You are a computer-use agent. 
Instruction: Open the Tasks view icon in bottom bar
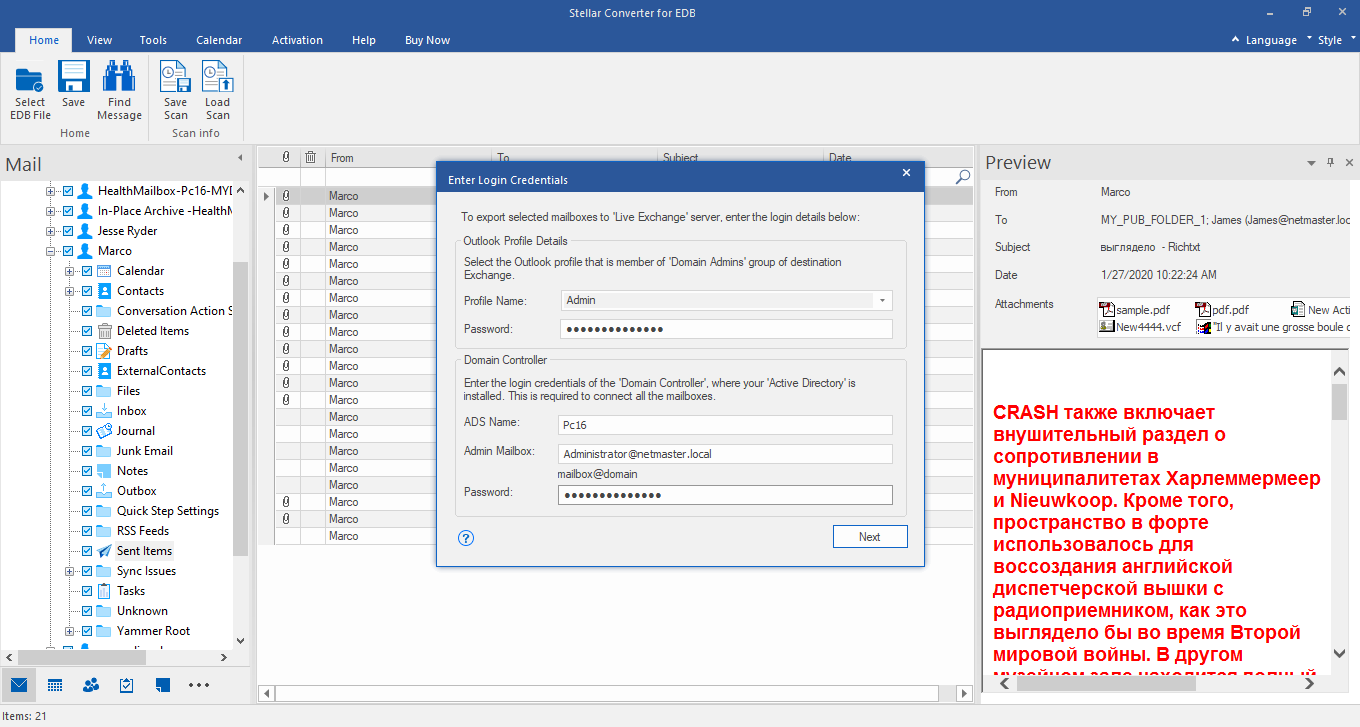tap(127, 685)
